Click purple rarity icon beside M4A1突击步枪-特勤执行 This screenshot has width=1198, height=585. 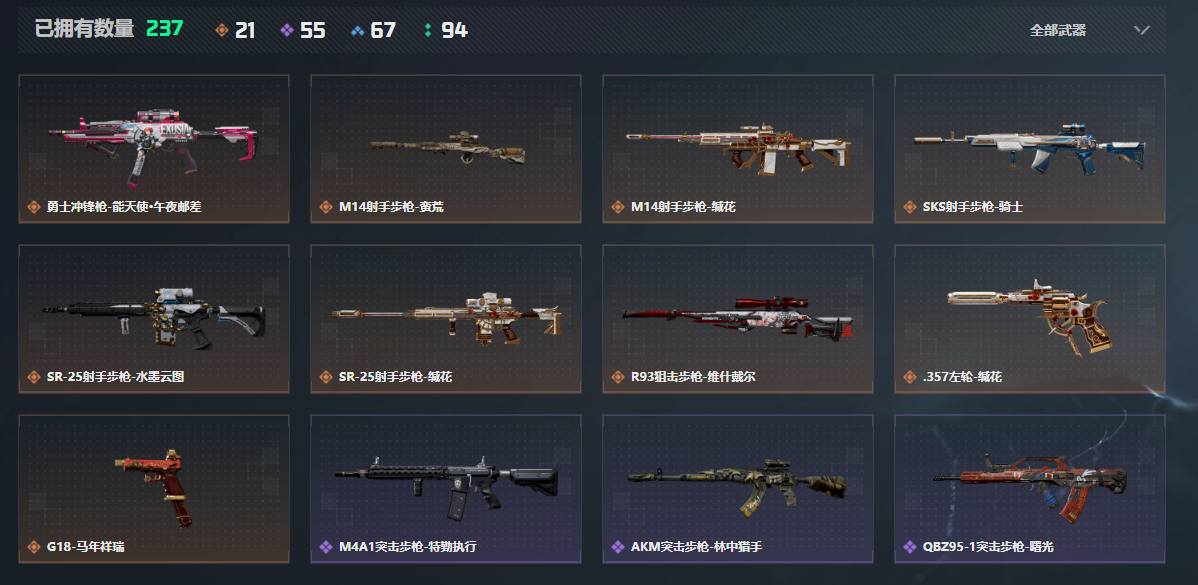coord(325,547)
